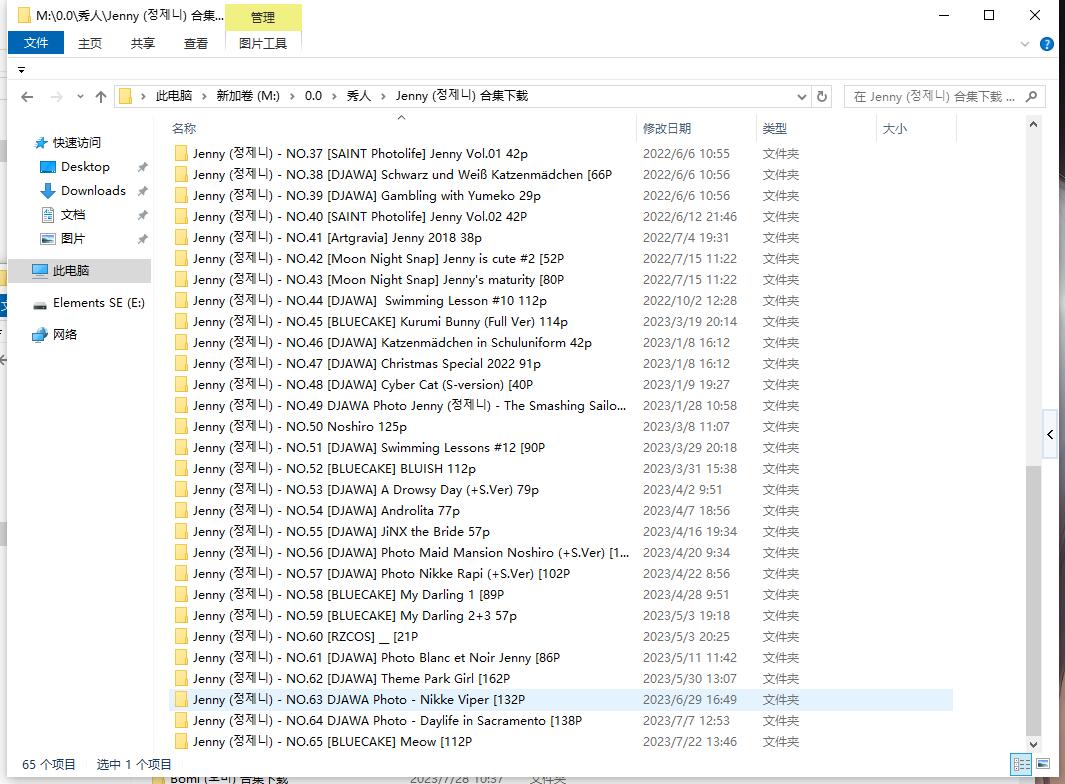
Task: Open the address bar history dropdown
Action: pos(801,96)
